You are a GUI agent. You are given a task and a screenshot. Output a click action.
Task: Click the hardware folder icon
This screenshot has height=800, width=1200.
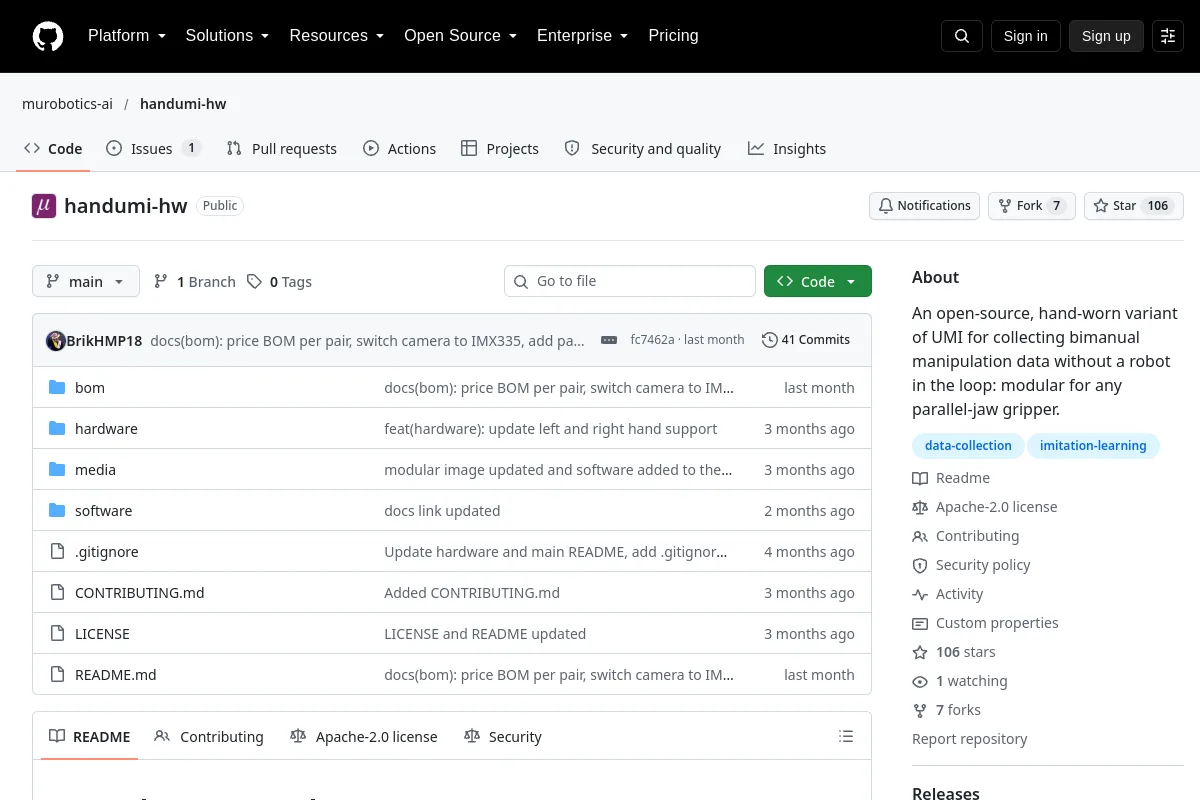[57, 429]
